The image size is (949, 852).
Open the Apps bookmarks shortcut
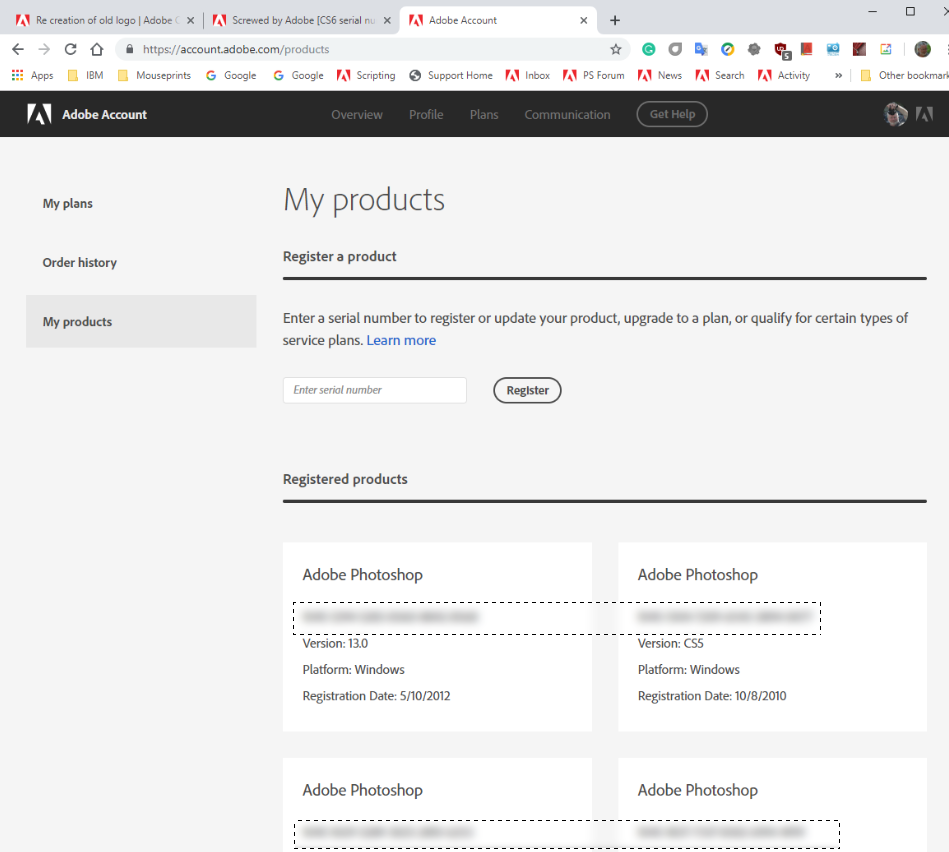(33, 75)
